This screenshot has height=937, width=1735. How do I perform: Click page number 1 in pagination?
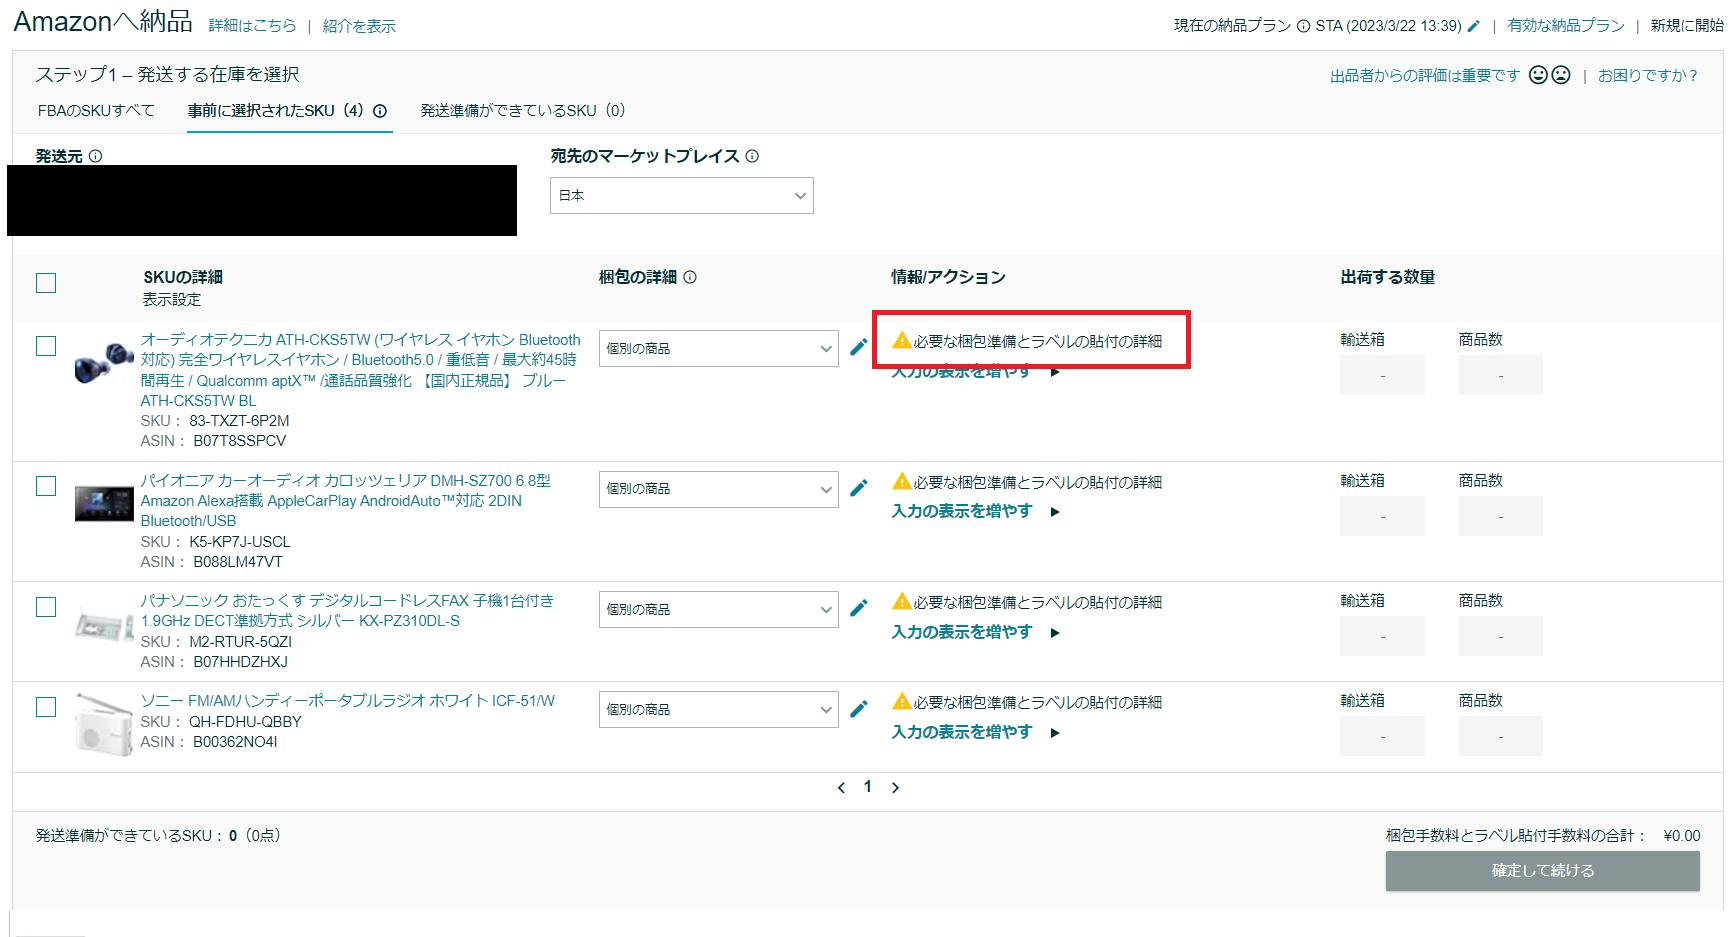click(868, 787)
